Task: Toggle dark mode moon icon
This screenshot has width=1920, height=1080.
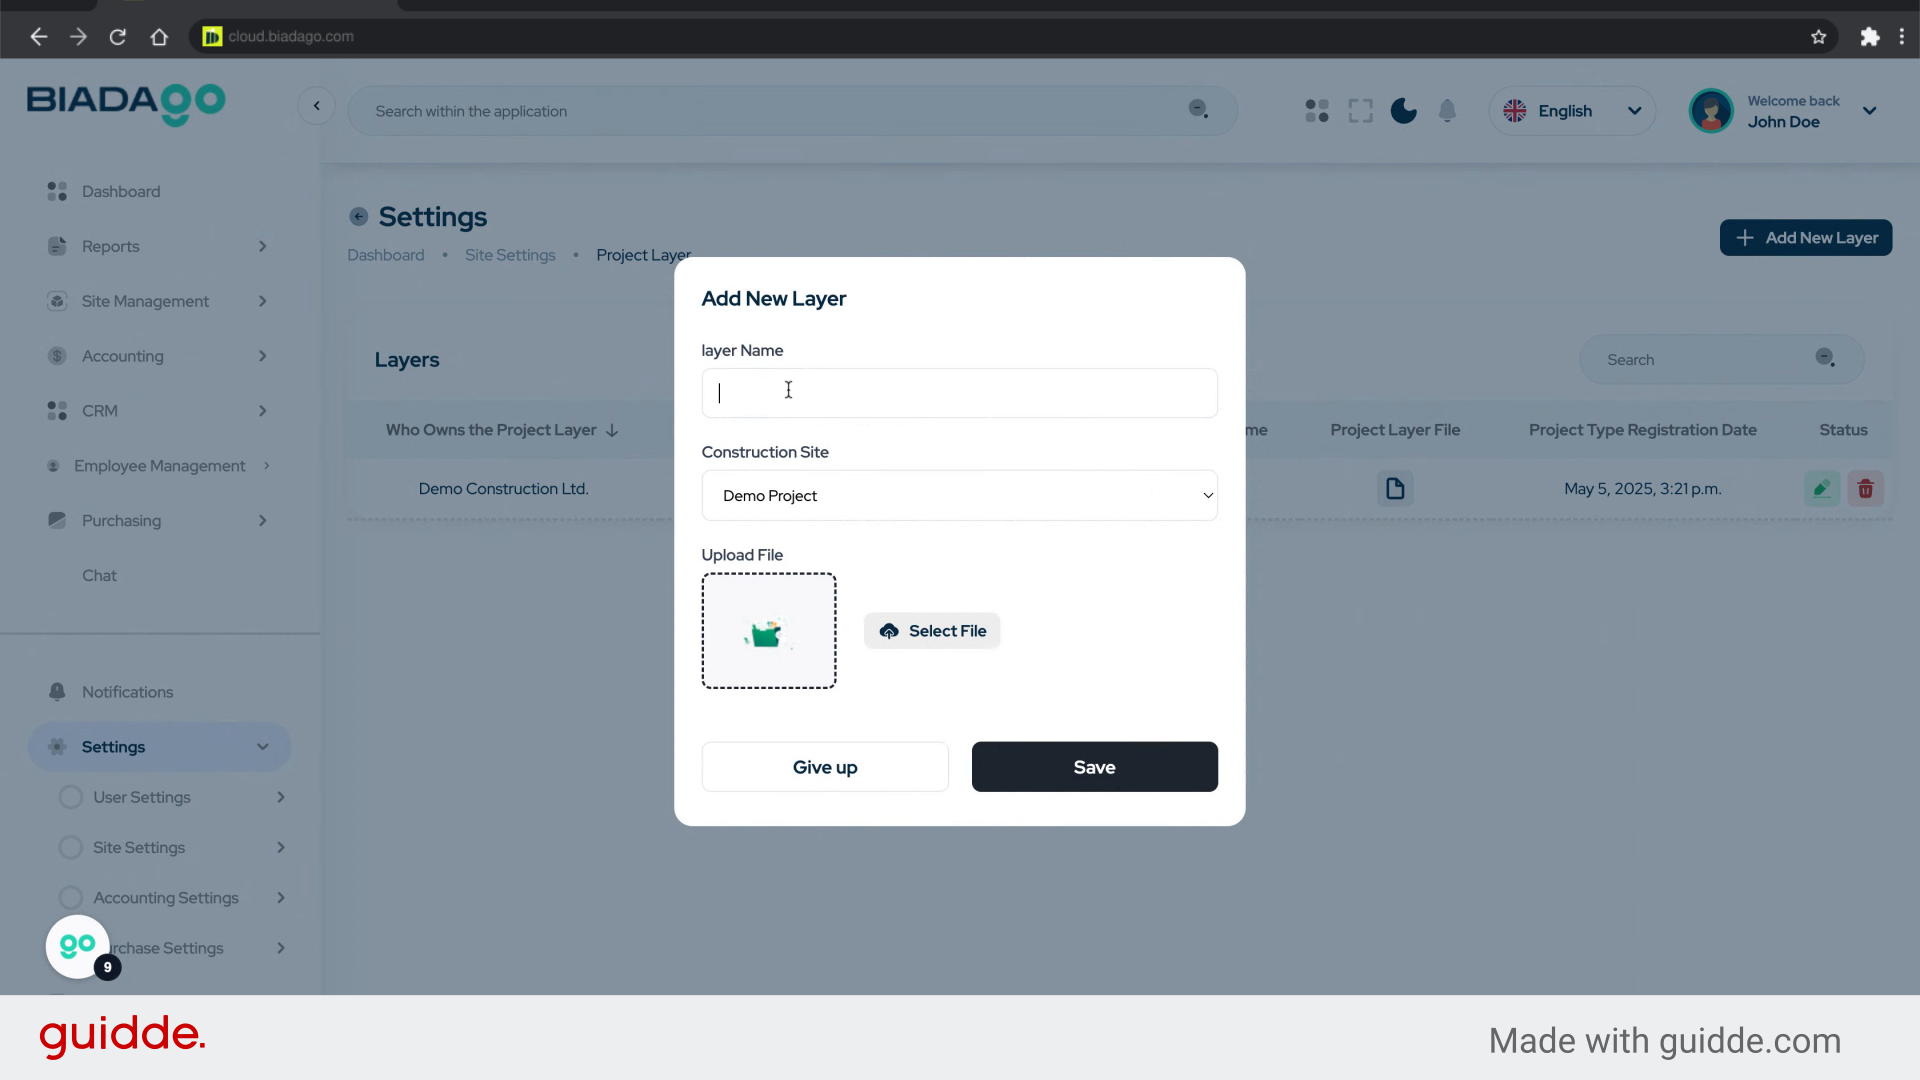Action: (1403, 111)
